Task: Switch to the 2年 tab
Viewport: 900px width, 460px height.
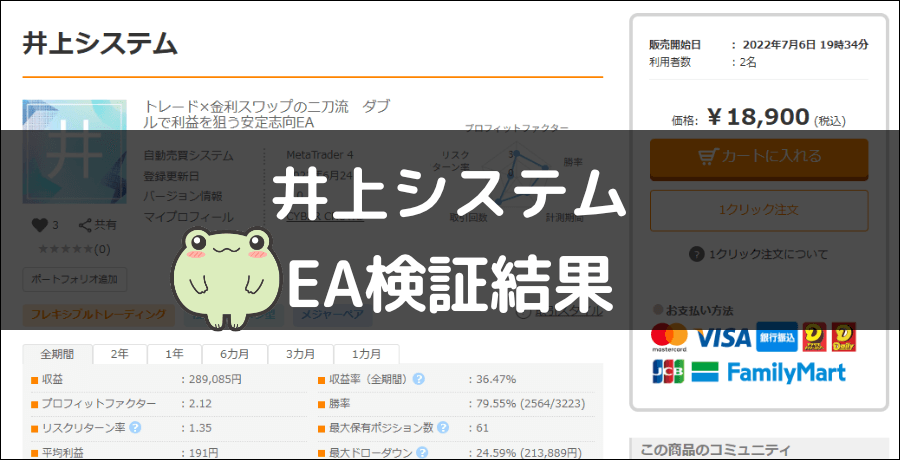Action: 119,354
